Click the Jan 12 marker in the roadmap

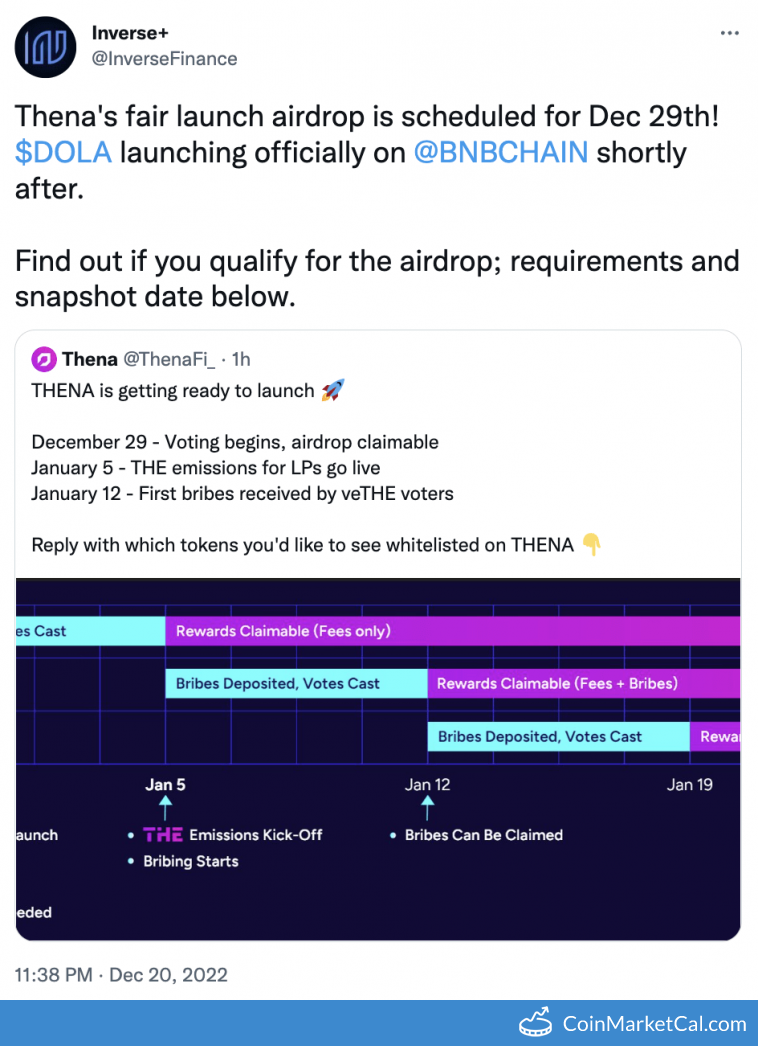tap(426, 785)
